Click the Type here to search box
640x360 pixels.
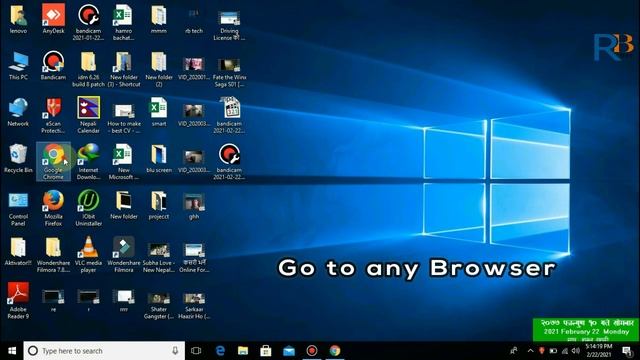click(x=104, y=351)
